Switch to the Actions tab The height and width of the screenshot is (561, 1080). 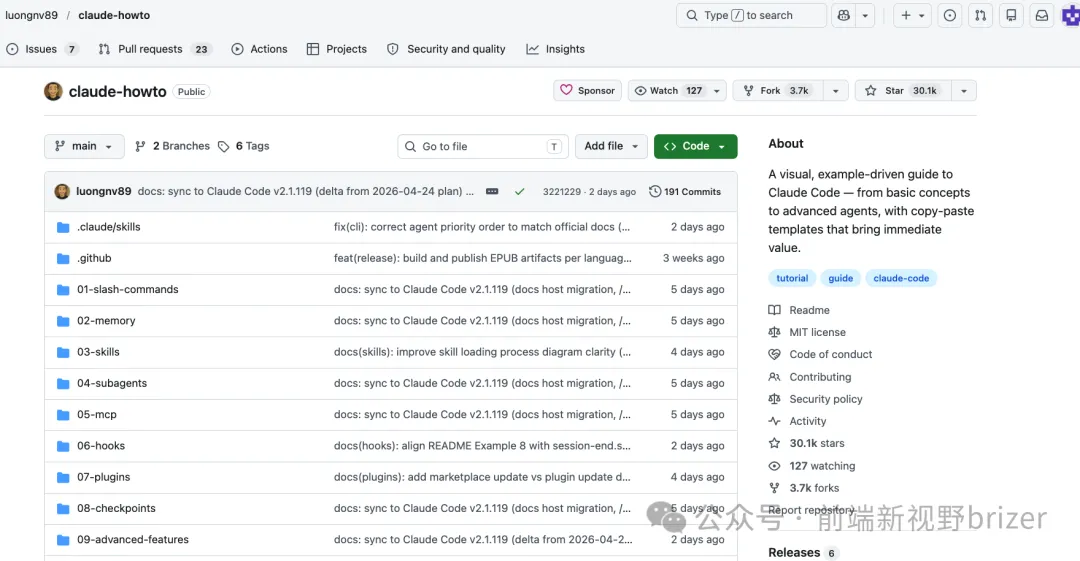(260, 49)
